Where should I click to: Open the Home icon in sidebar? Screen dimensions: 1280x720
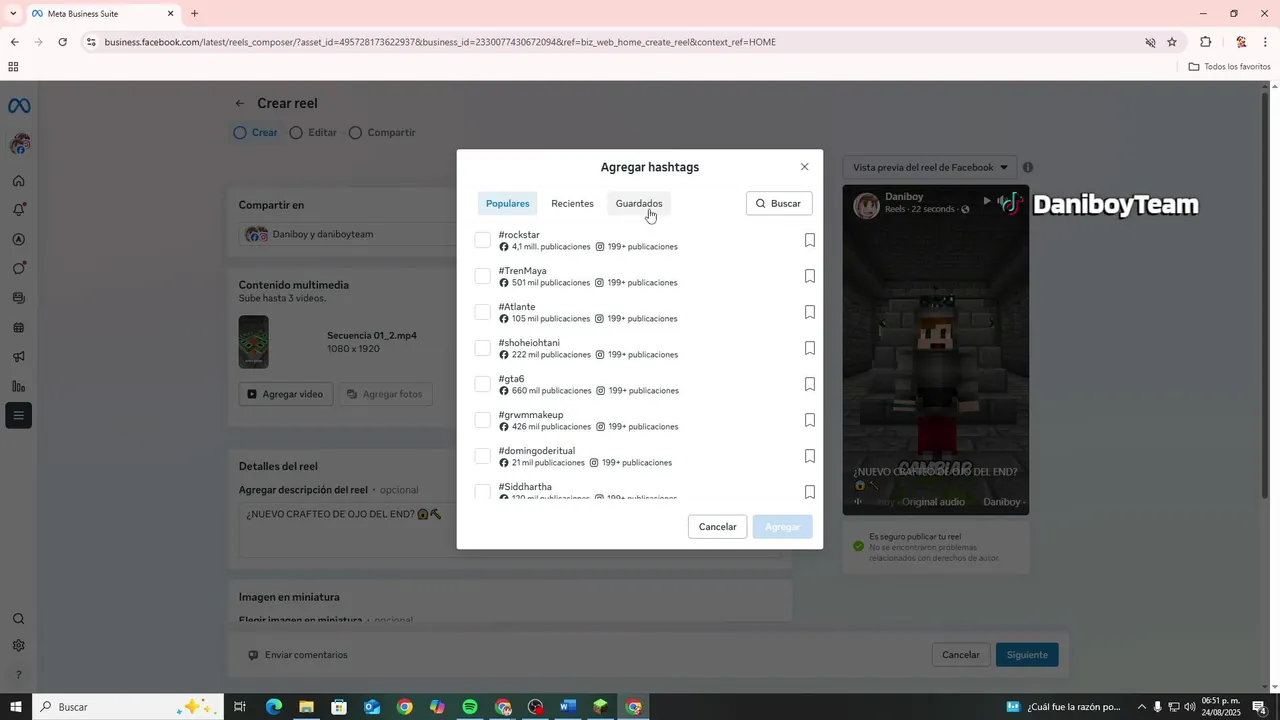(18, 181)
